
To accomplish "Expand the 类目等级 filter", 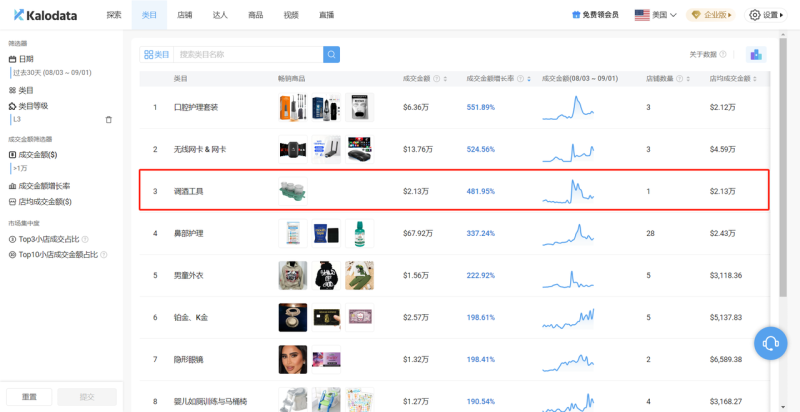I will (x=29, y=106).
